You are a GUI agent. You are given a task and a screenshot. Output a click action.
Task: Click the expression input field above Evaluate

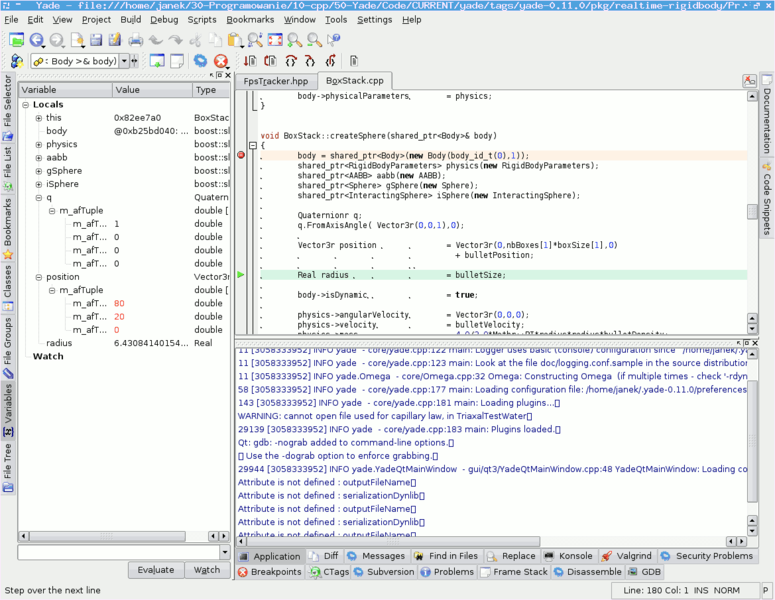[116, 552]
